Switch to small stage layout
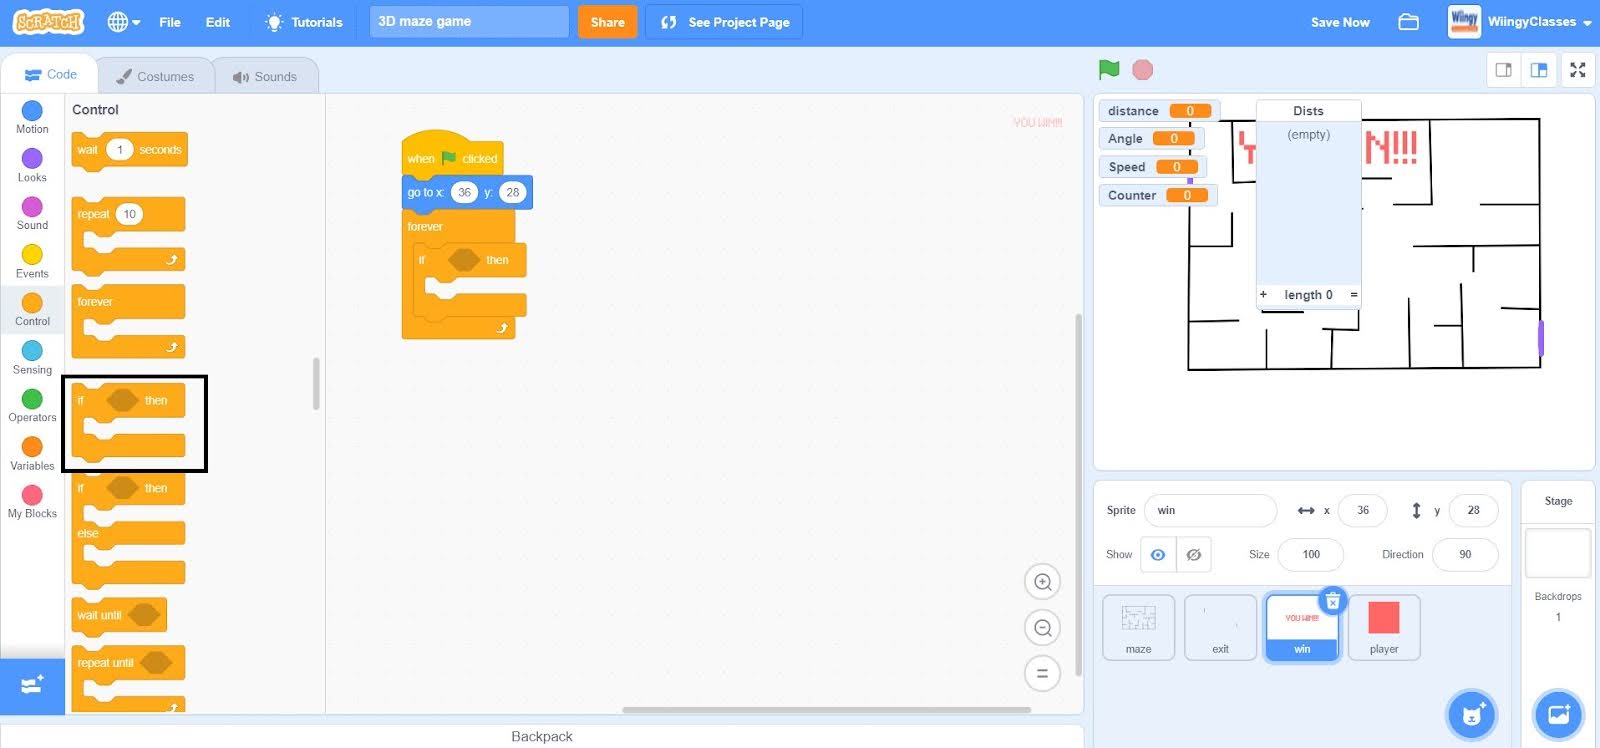 point(1503,70)
